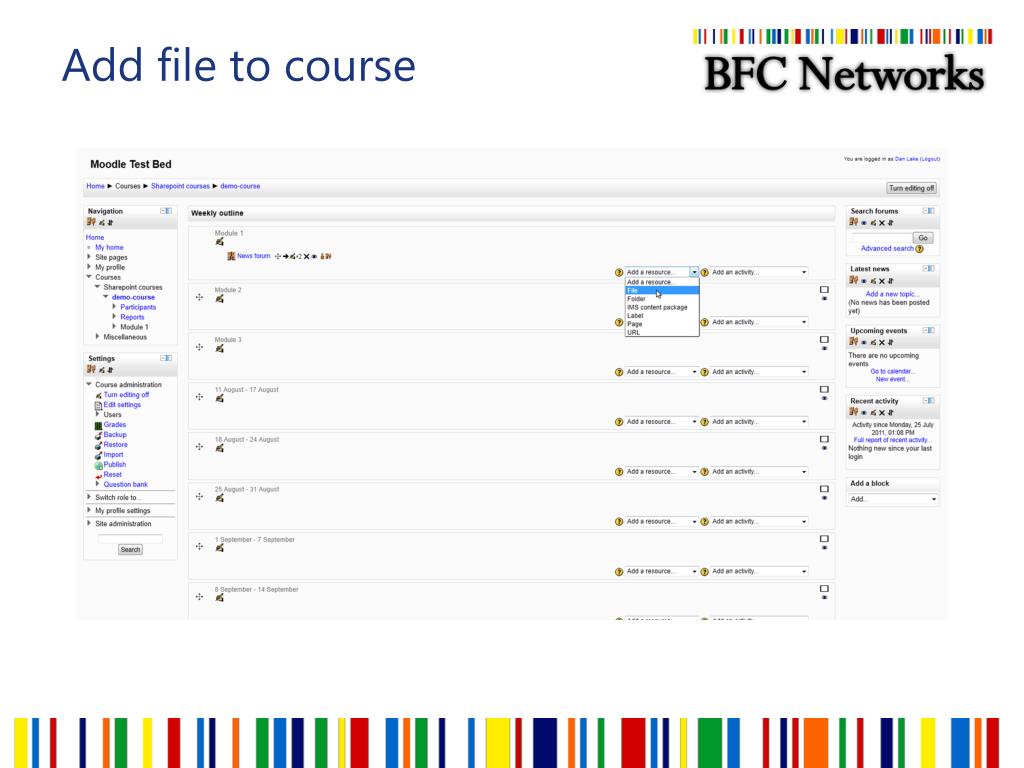This screenshot has height=768, width=1024.
Task: Edit the summary of Module 1
Action: [219, 242]
